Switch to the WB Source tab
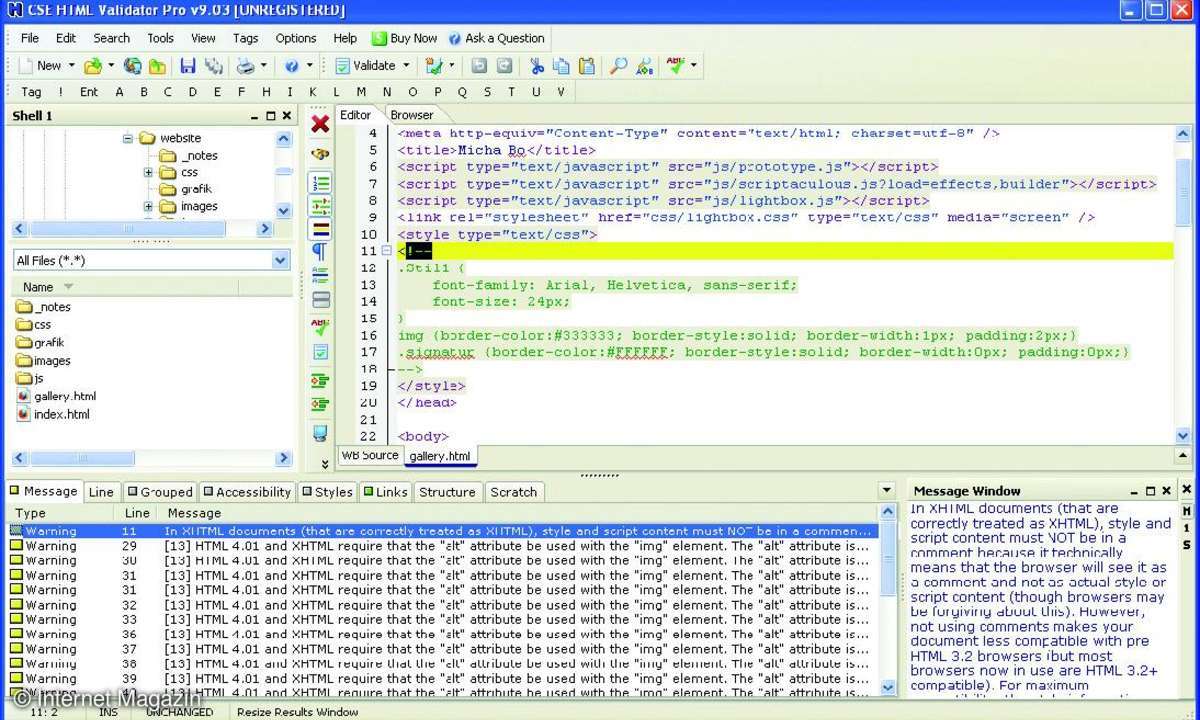 369,455
